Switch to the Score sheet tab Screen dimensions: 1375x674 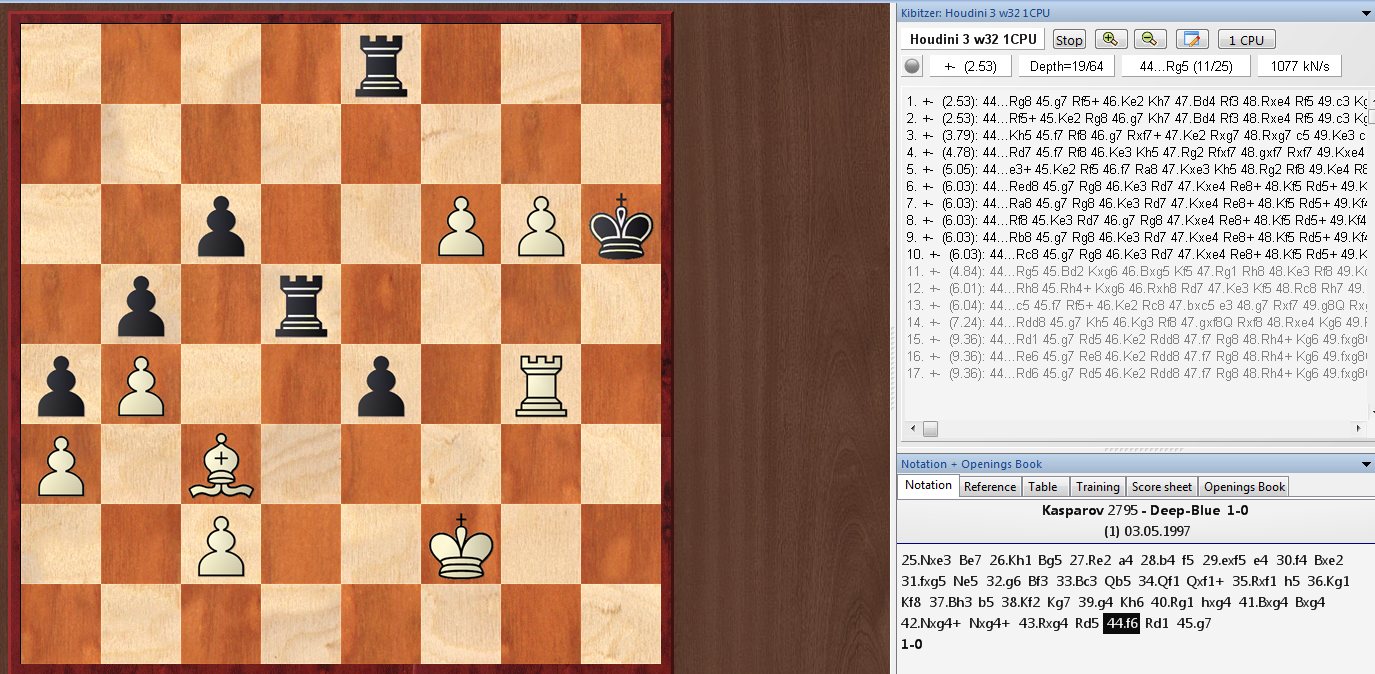tap(1161, 487)
